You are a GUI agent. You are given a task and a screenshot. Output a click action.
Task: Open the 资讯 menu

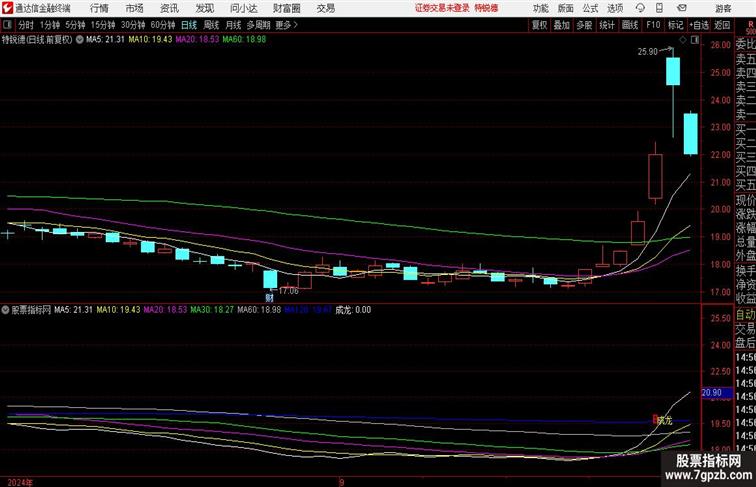[169, 8]
